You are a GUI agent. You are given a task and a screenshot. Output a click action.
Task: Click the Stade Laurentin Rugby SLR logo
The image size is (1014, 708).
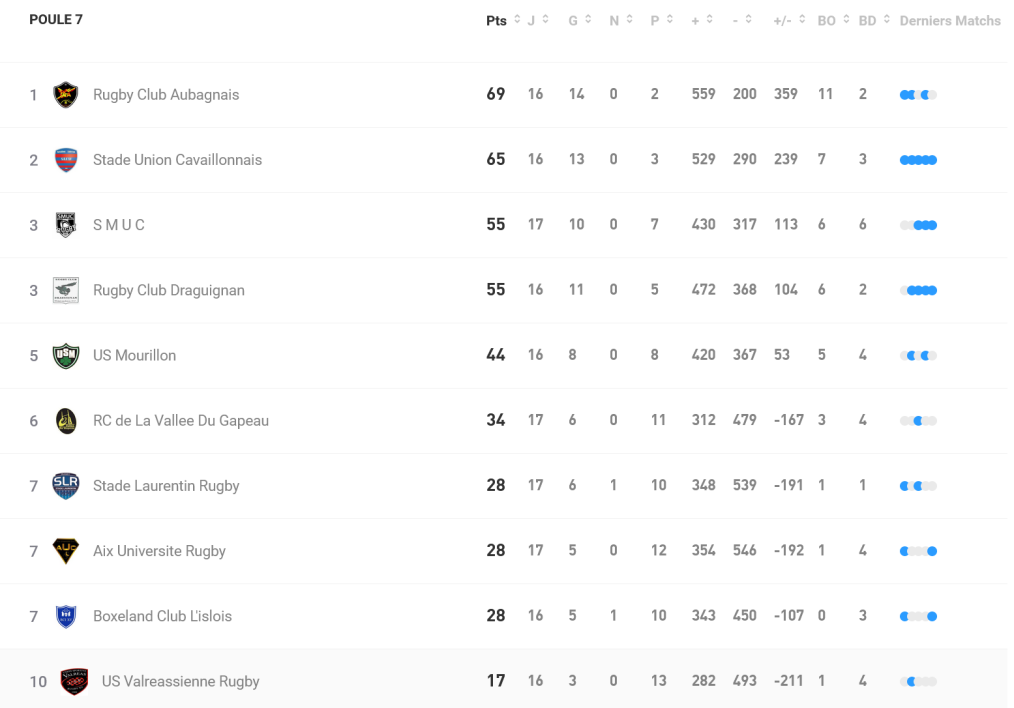point(66,486)
